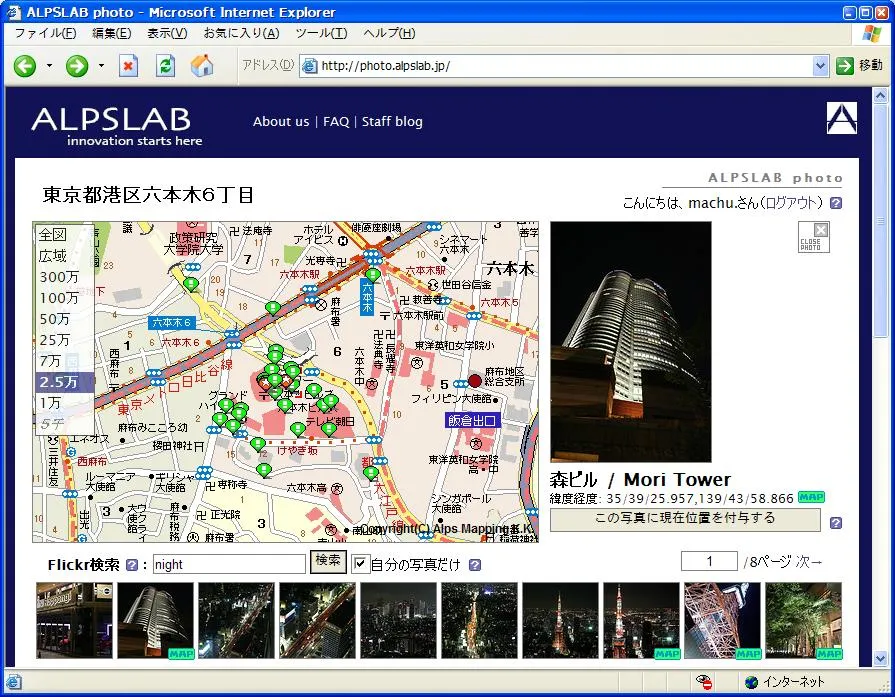Click the MAP badge beside coordinates
This screenshot has height=697, width=895.
coord(811,497)
